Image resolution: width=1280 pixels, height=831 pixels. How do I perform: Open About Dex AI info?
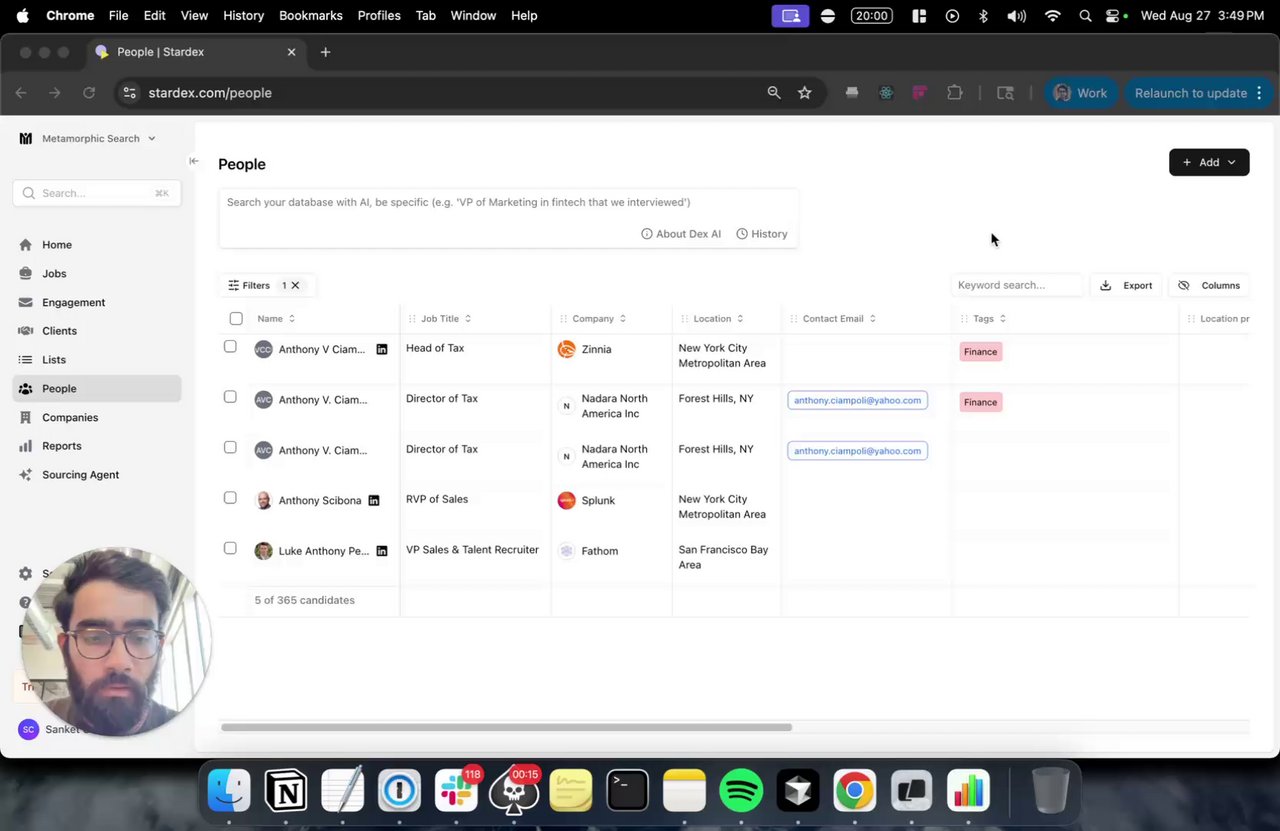pyautogui.click(x=681, y=234)
